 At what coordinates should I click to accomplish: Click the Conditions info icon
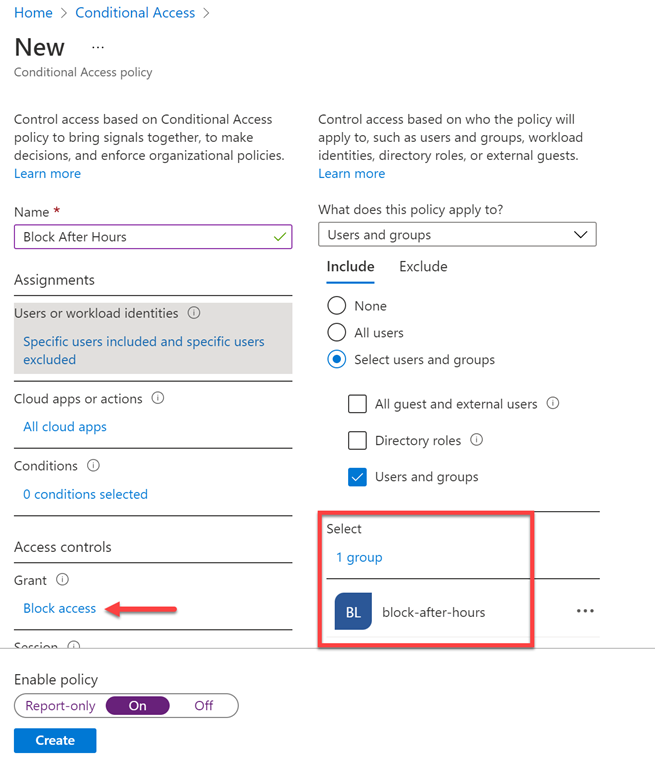click(x=94, y=466)
